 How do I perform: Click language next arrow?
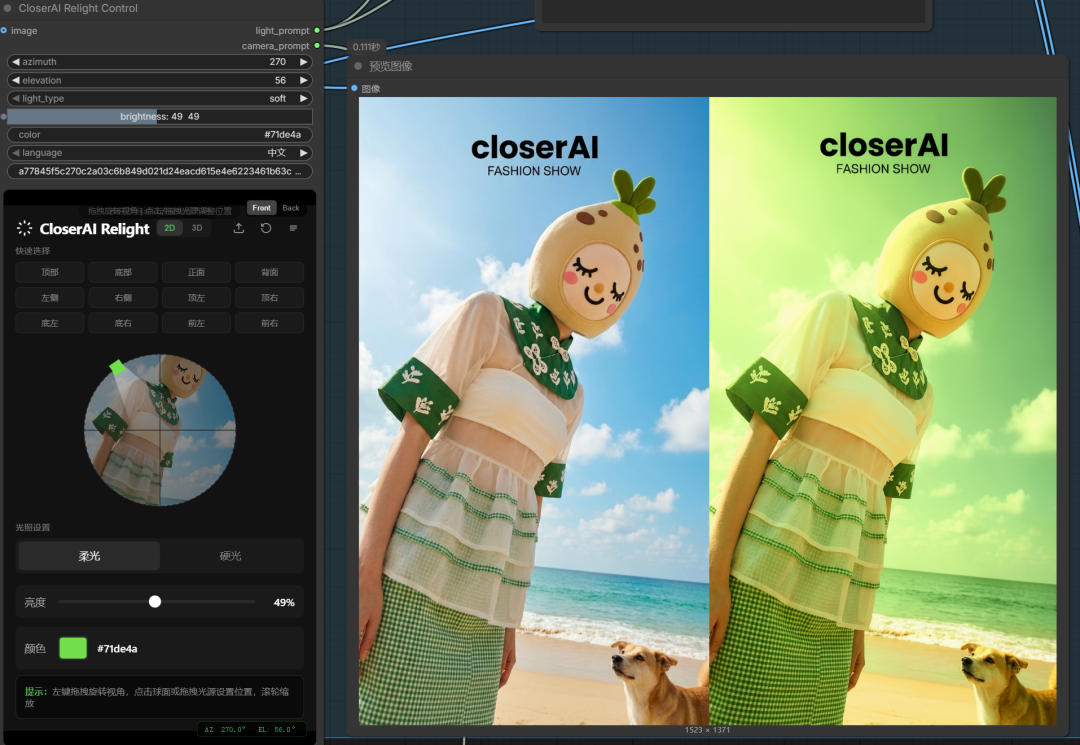click(x=303, y=153)
